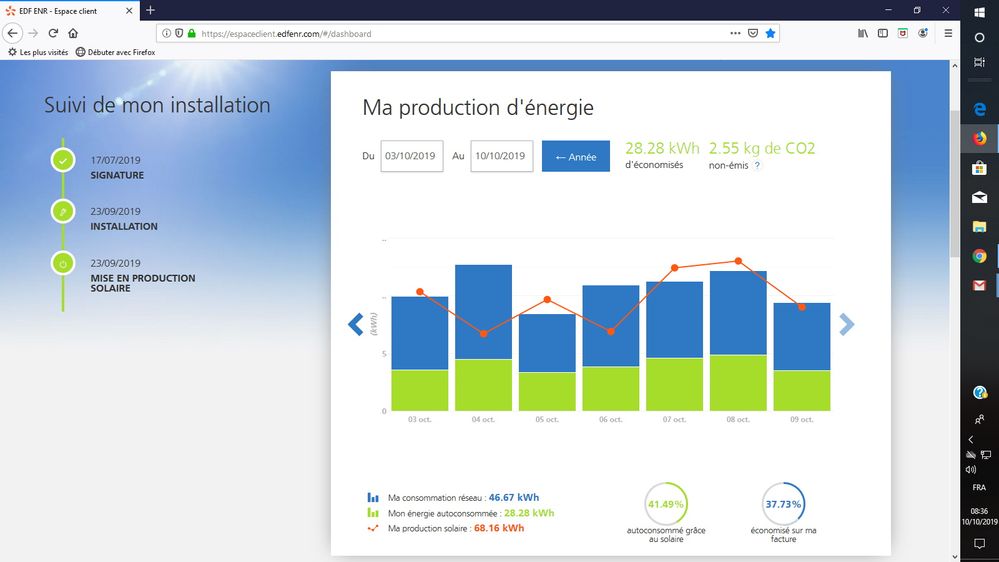The image size is (999, 562).
Task: Bookmark this page with the star icon
Action: click(x=770, y=33)
